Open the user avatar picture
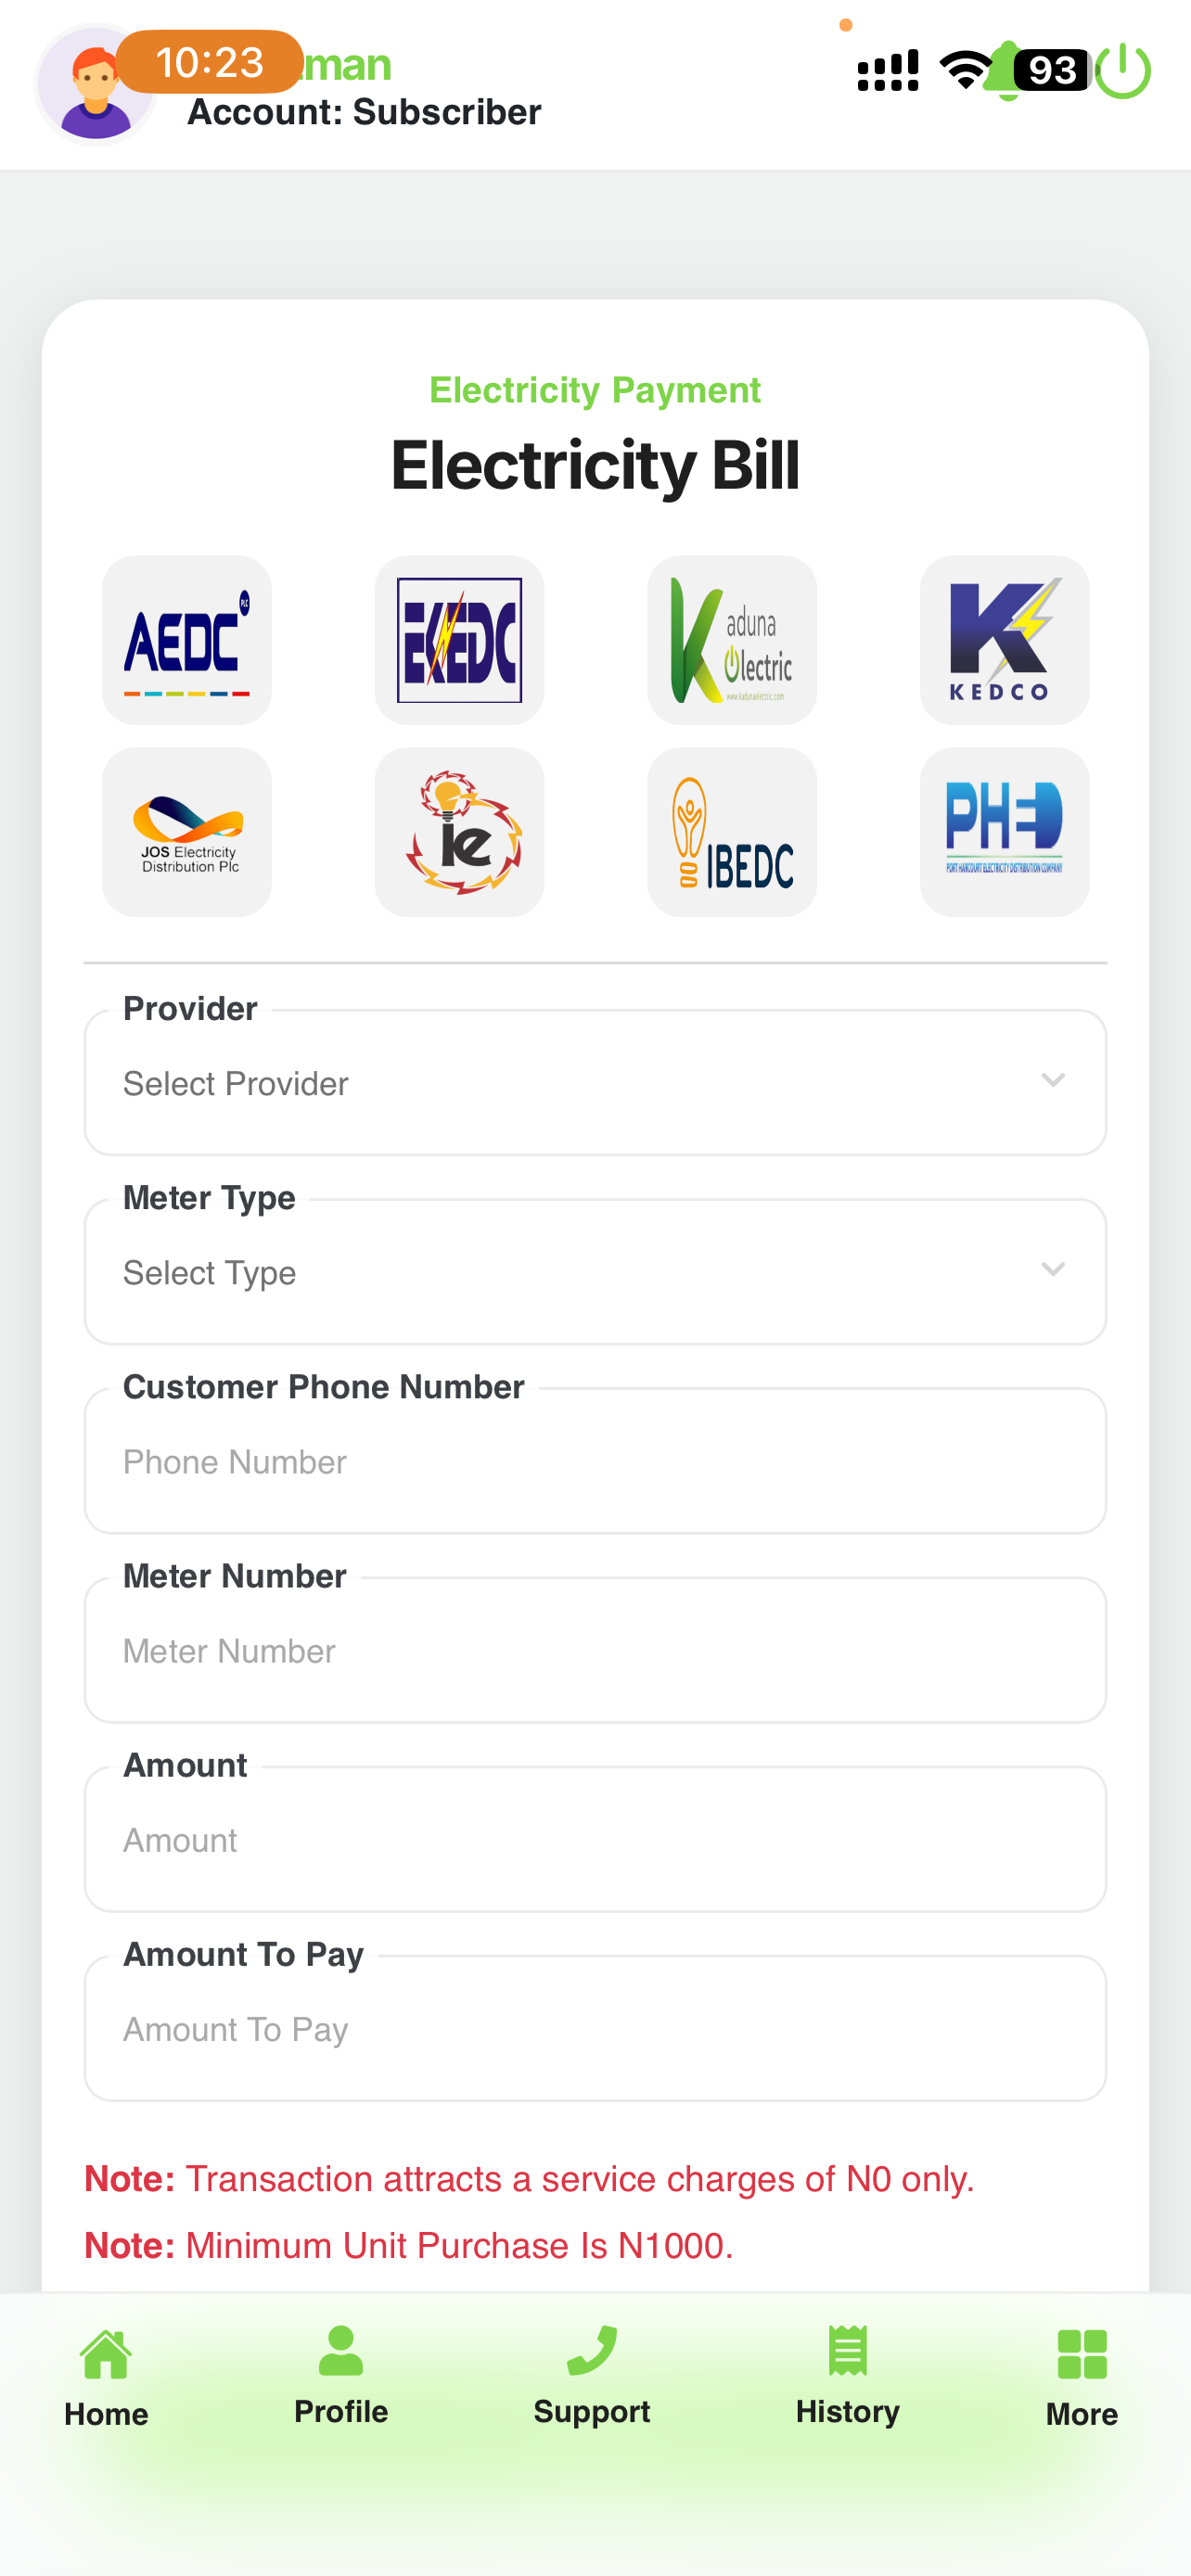This screenshot has width=1191, height=2576. coord(94,86)
